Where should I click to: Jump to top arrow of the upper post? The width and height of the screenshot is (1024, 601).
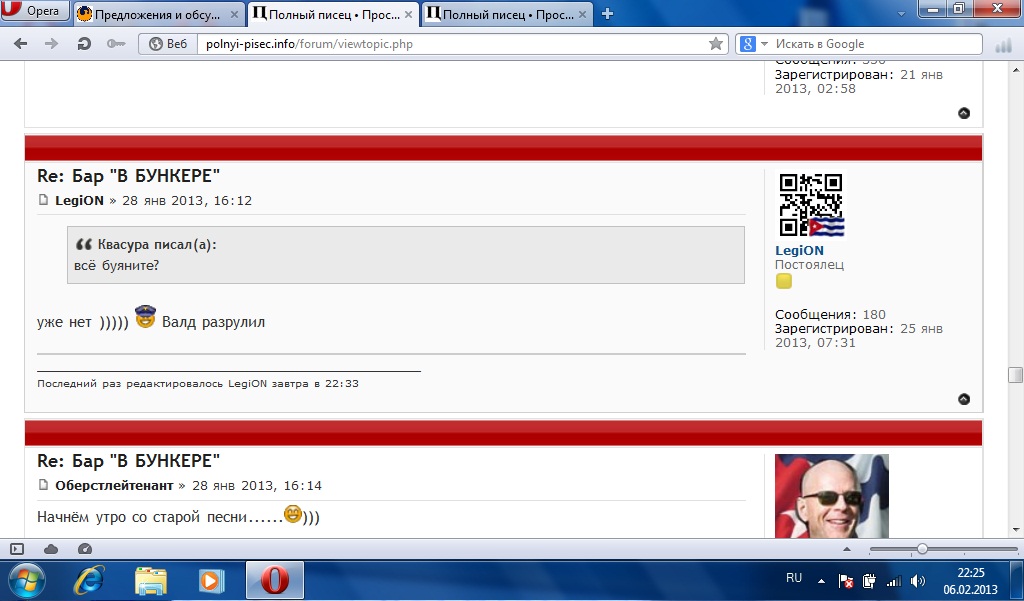[x=964, y=113]
